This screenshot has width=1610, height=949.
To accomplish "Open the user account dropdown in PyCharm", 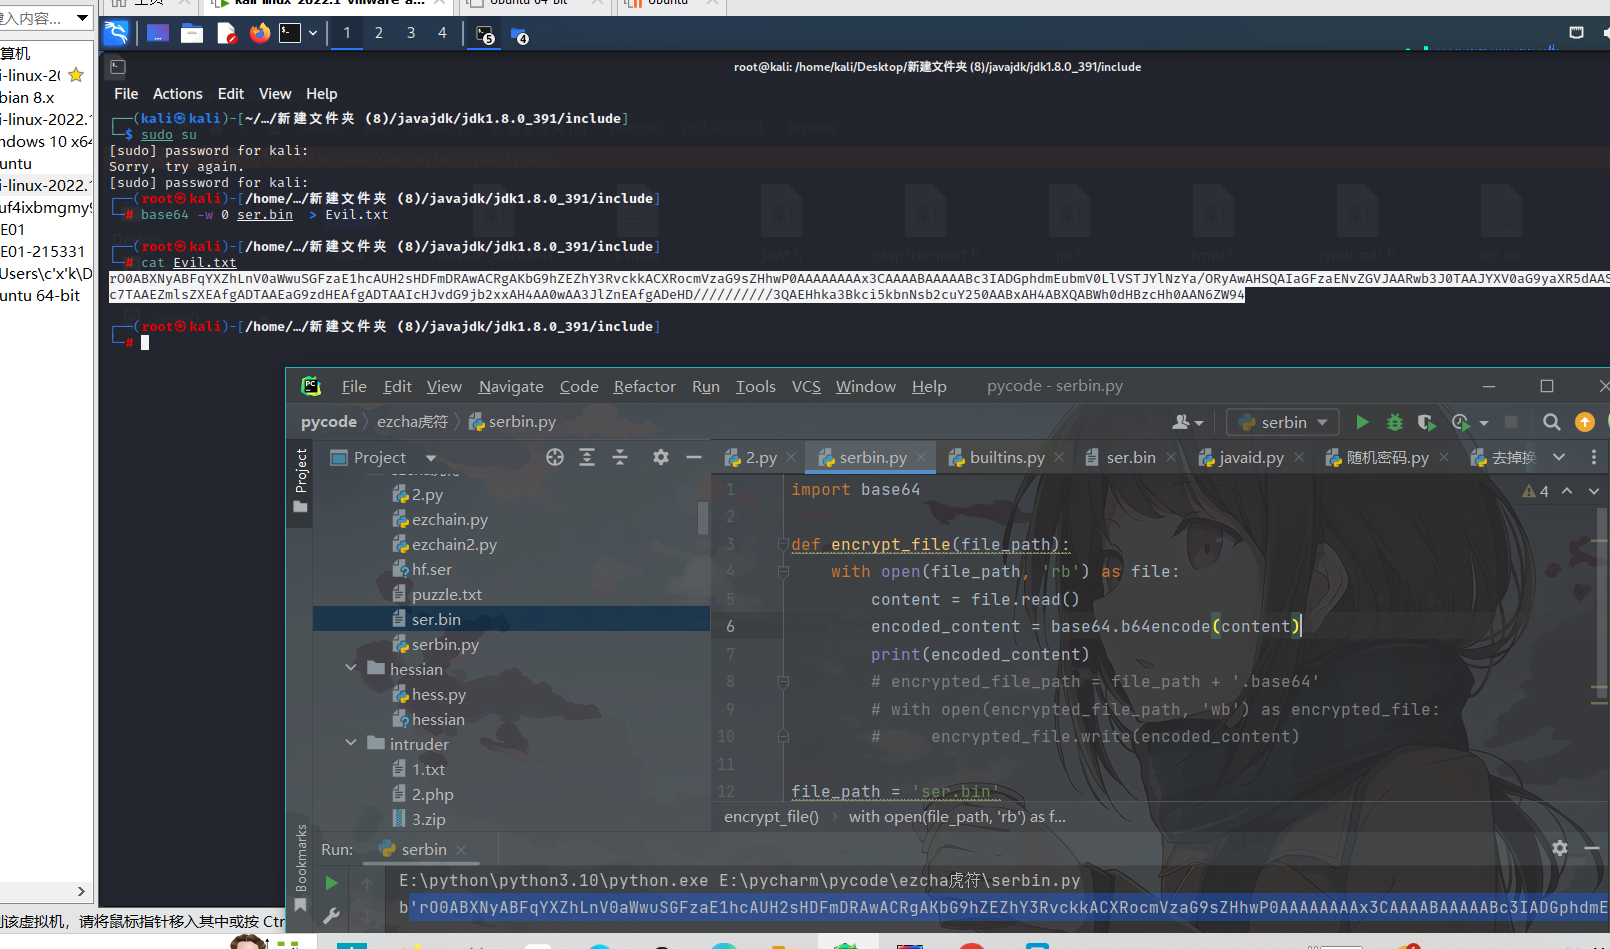I will [x=1187, y=422].
